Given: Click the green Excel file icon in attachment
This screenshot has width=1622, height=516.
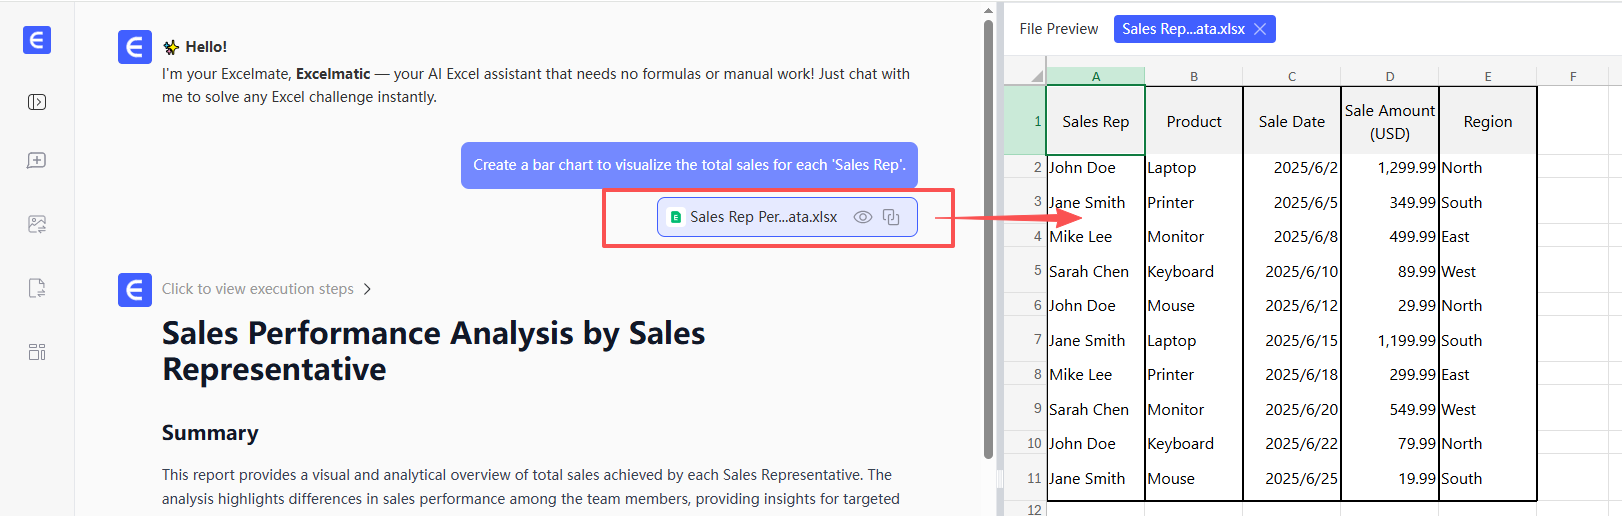Looking at the screenshot, I should [676, 217].
